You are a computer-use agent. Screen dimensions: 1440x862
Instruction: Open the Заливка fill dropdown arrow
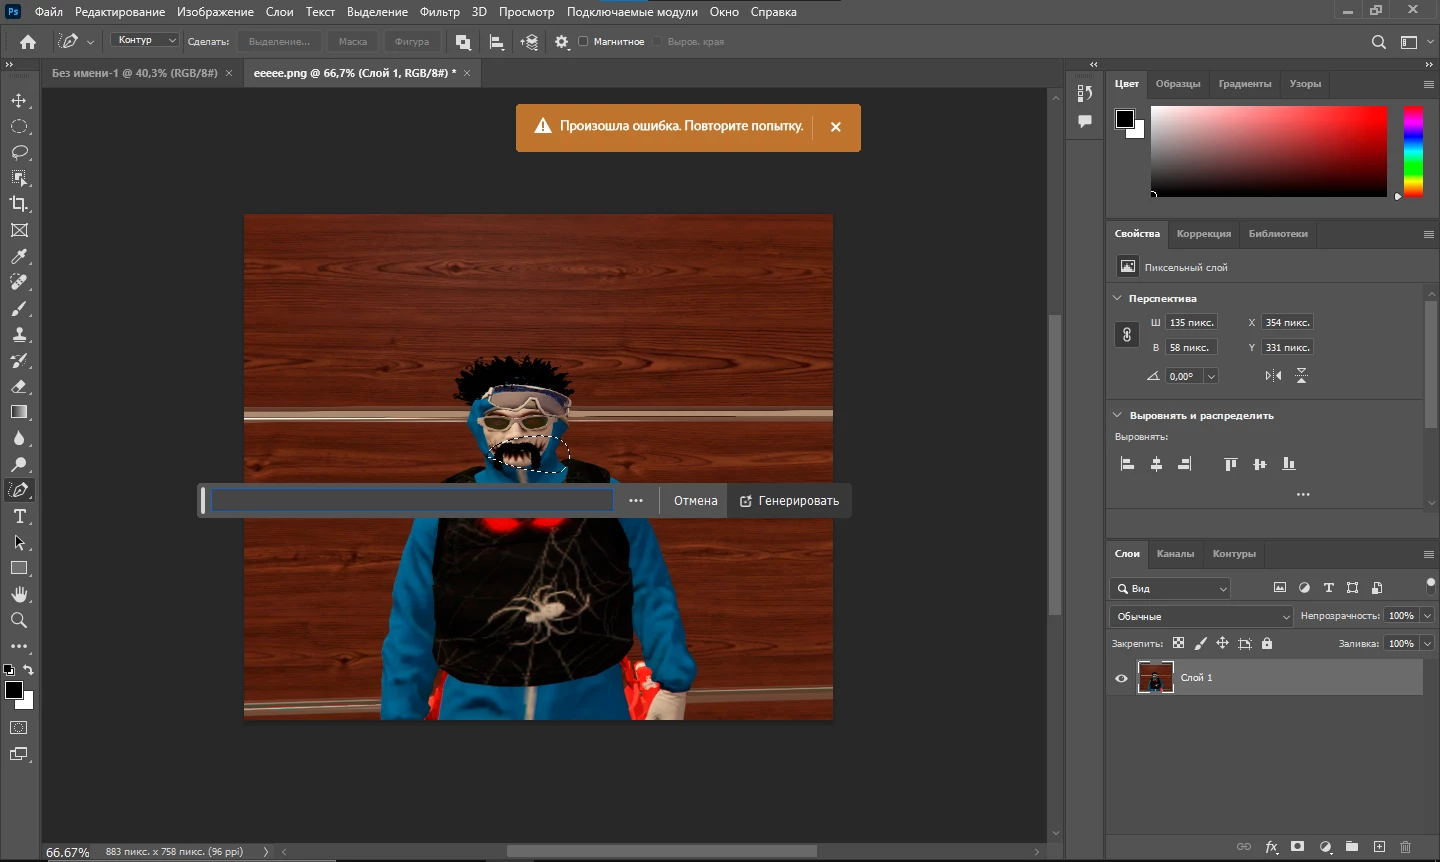click(1428, 644)
